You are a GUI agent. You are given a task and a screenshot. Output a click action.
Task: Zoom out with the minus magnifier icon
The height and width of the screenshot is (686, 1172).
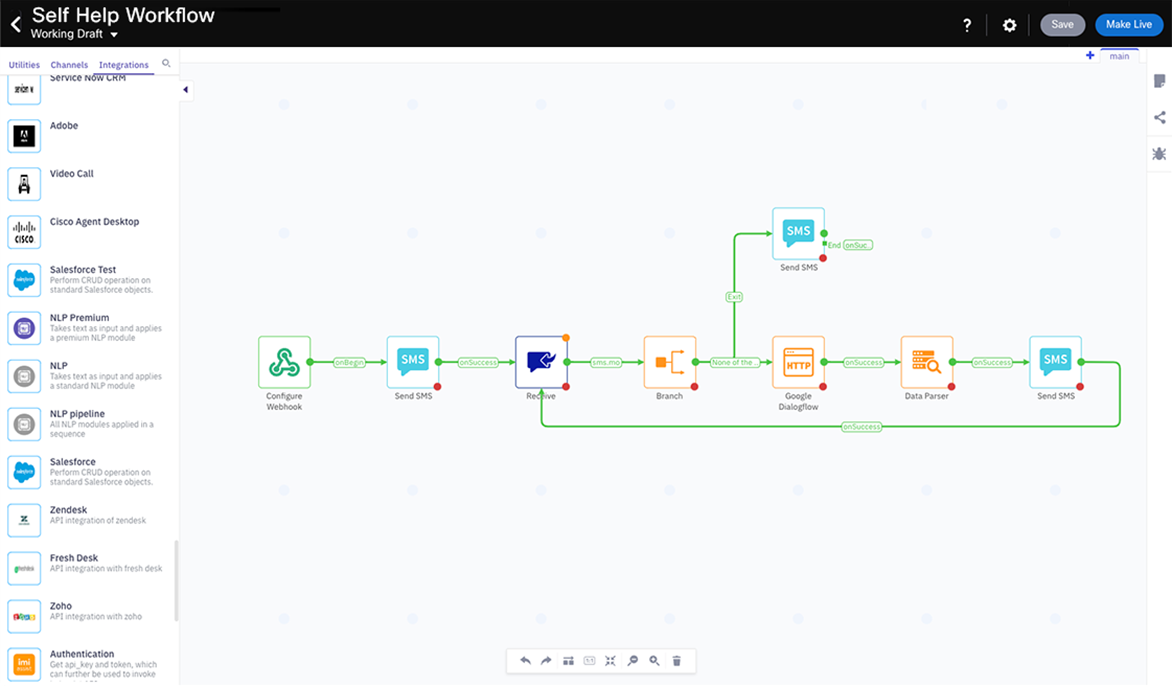coord(633,661)
